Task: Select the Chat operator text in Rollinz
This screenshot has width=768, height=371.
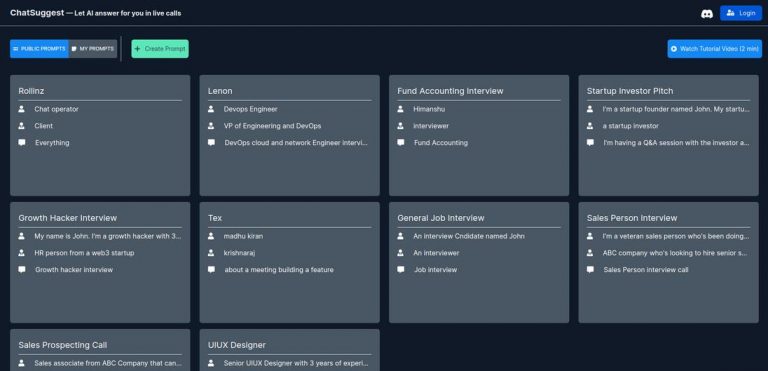Action: pos(56,109)
